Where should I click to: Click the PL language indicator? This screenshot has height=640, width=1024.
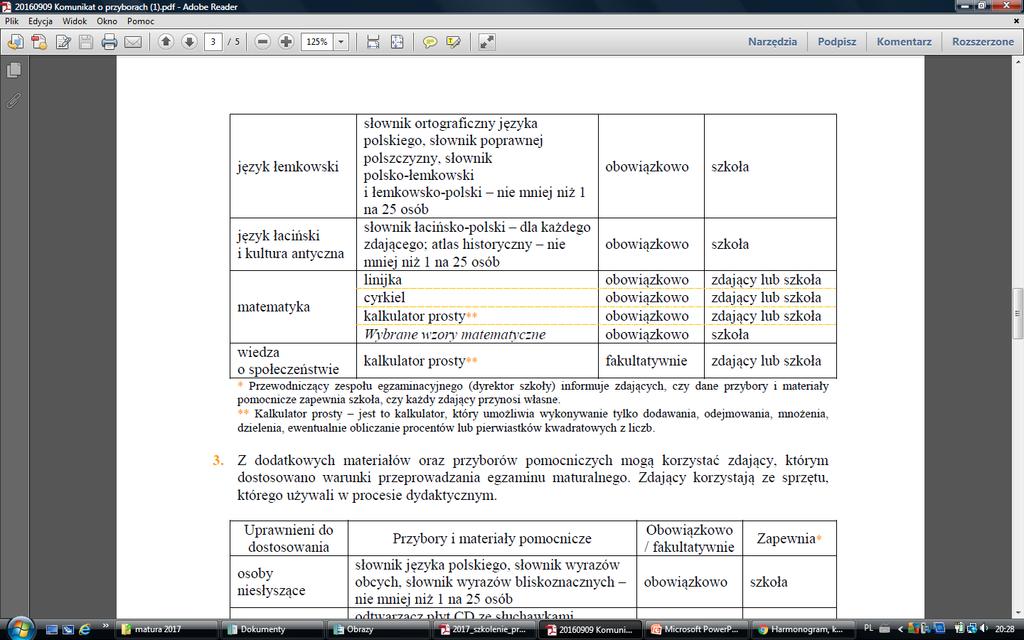point(869,628)
